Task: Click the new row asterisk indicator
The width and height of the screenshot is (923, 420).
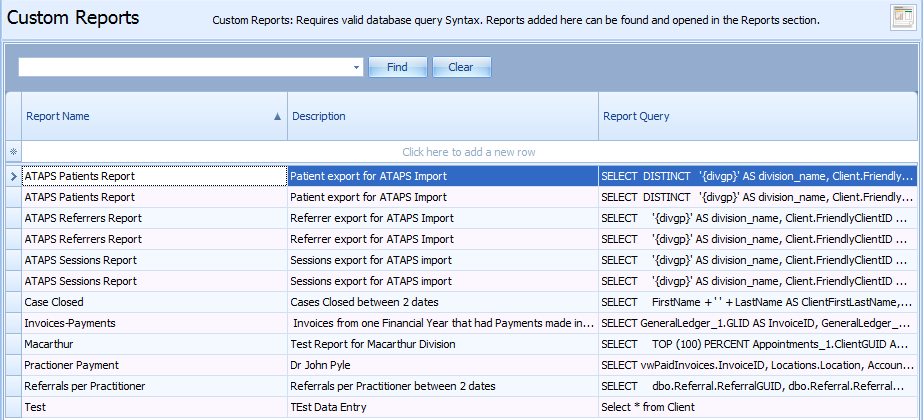Action: coord(14,152)
